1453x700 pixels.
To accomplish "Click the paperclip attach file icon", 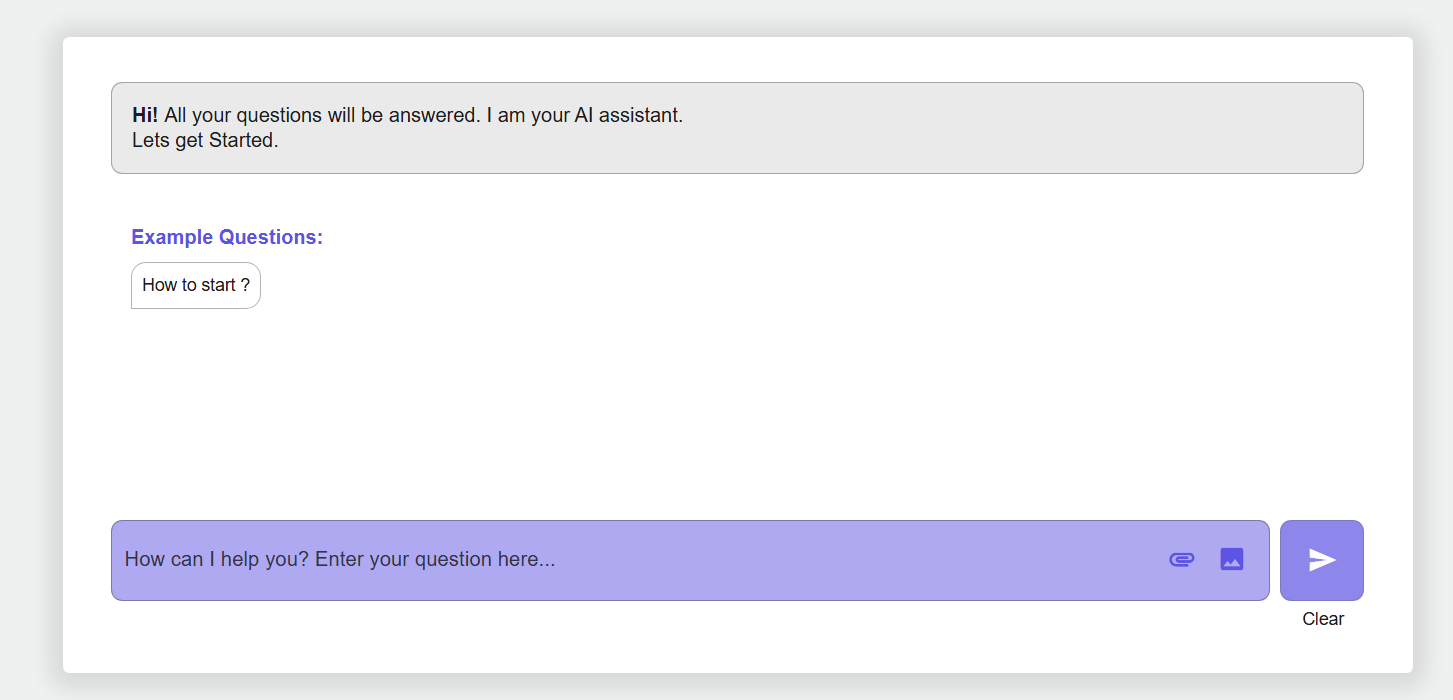I will pyautogui.click(x=1181, y=559).
